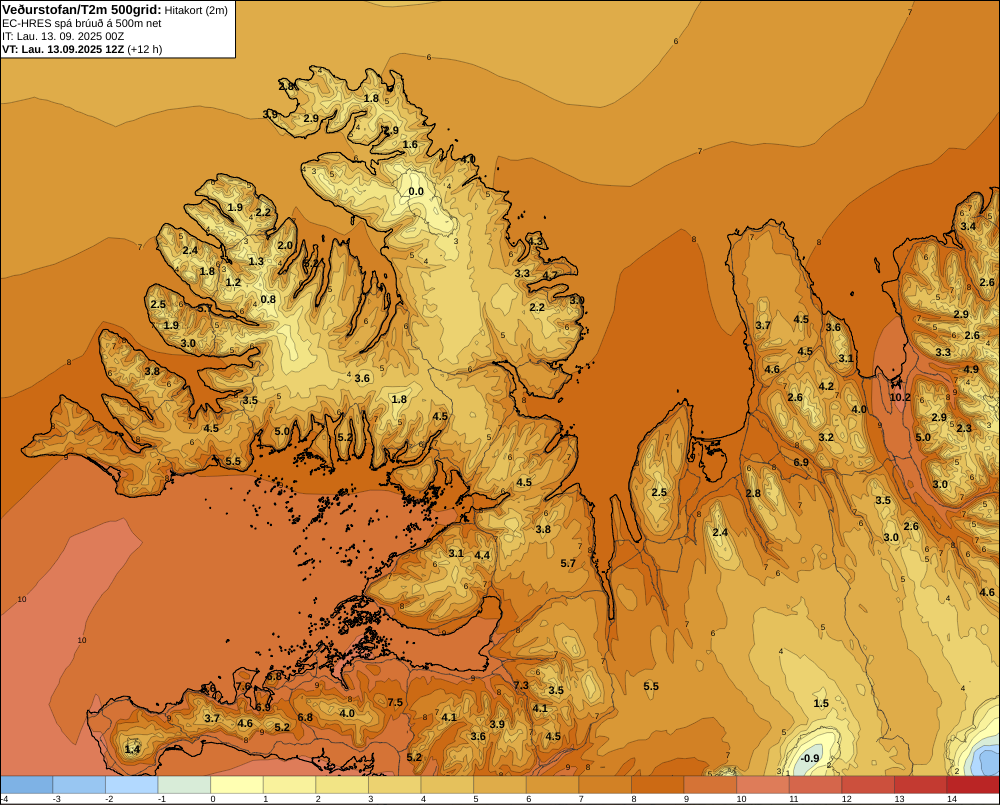Screen dimensions: 1000x805
Task: Click the '1.2' temperature value
Action: click(233, 282)
